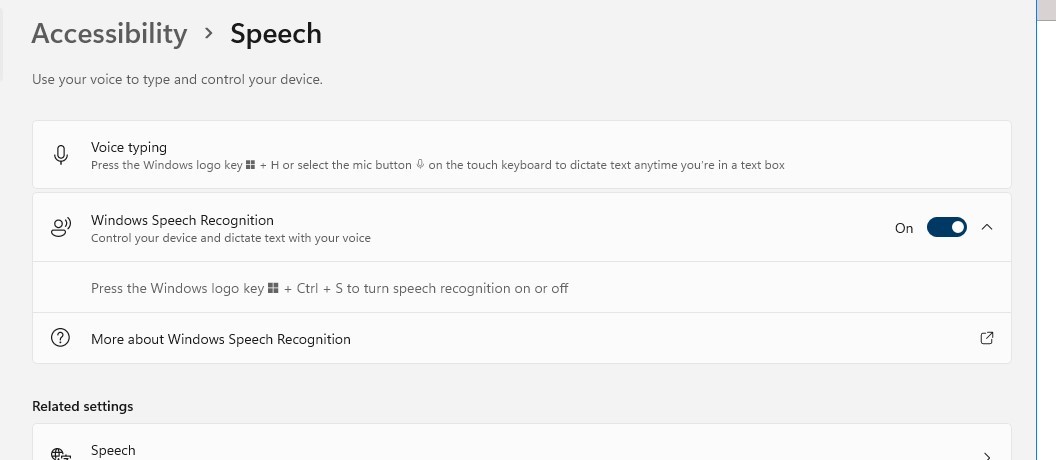Click the question mark help icon

point(61,338)
